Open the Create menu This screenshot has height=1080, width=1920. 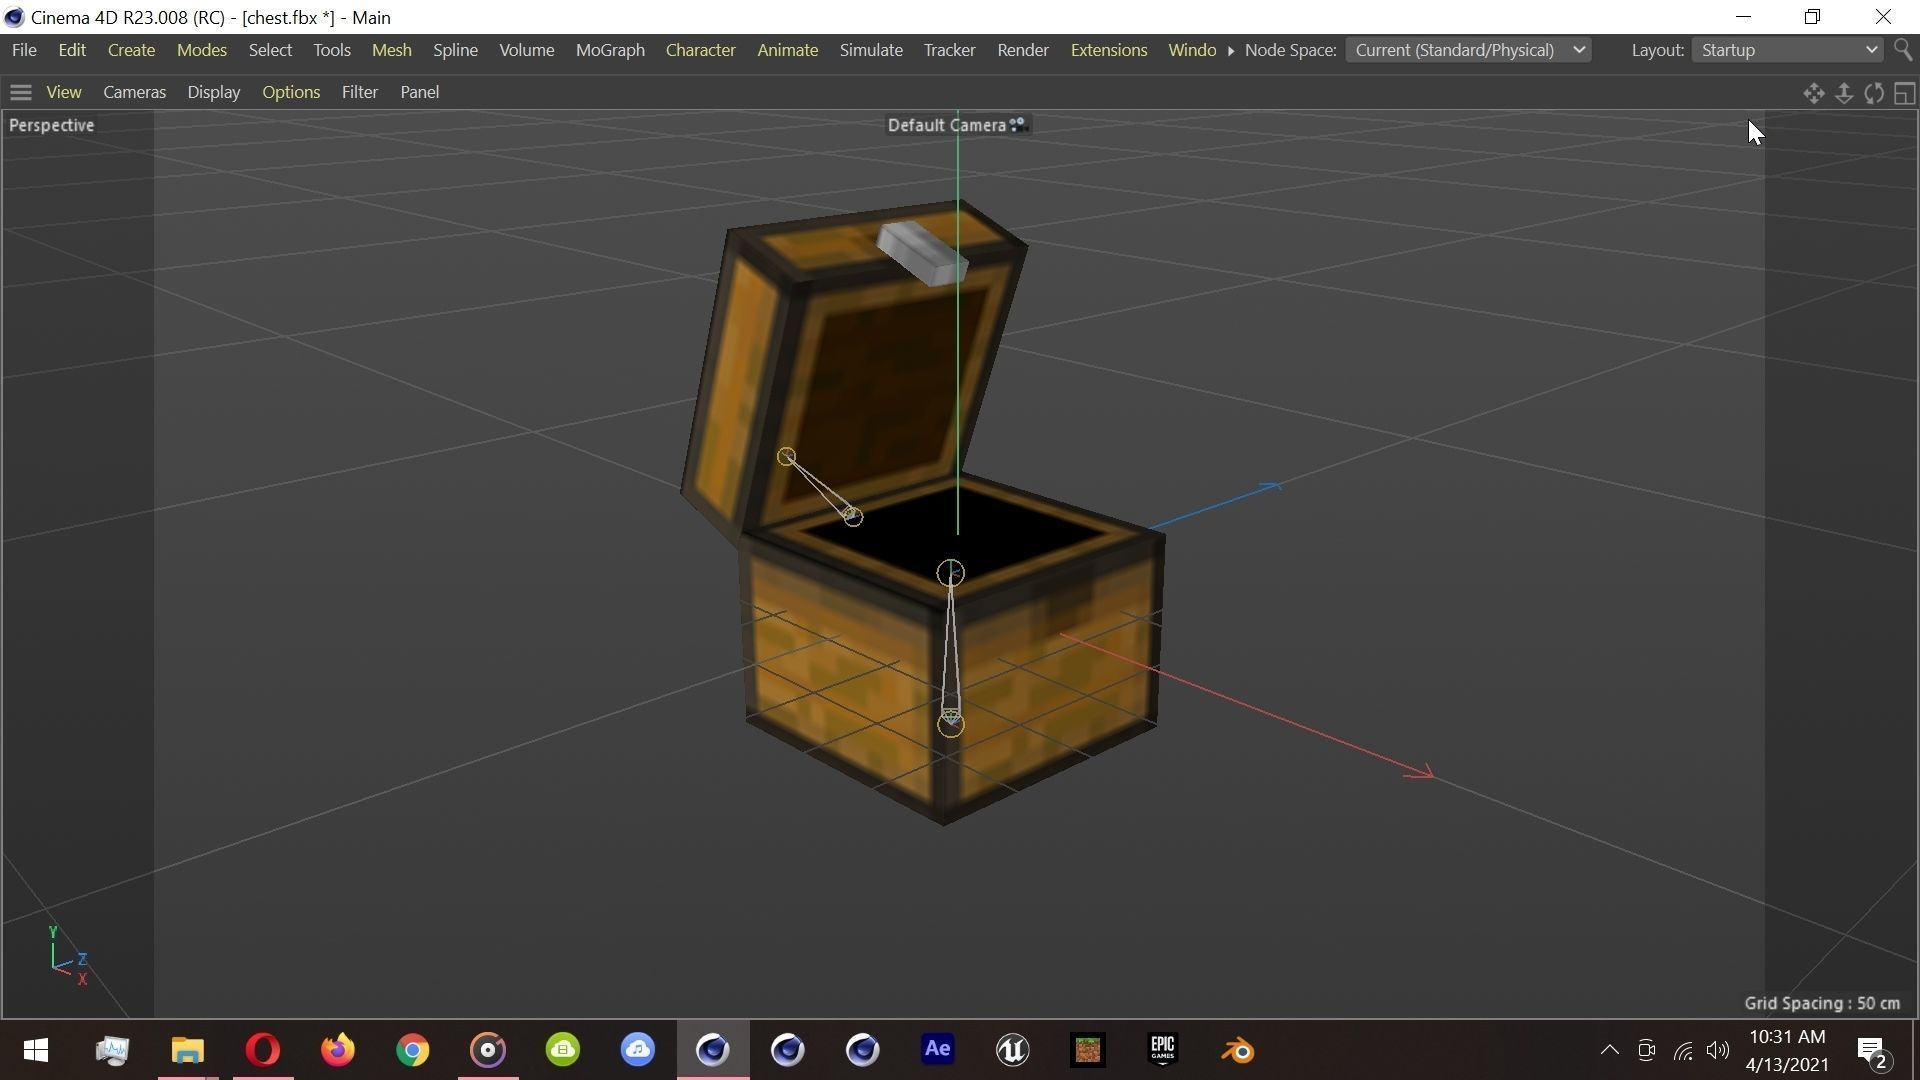[x=131, y=50]
